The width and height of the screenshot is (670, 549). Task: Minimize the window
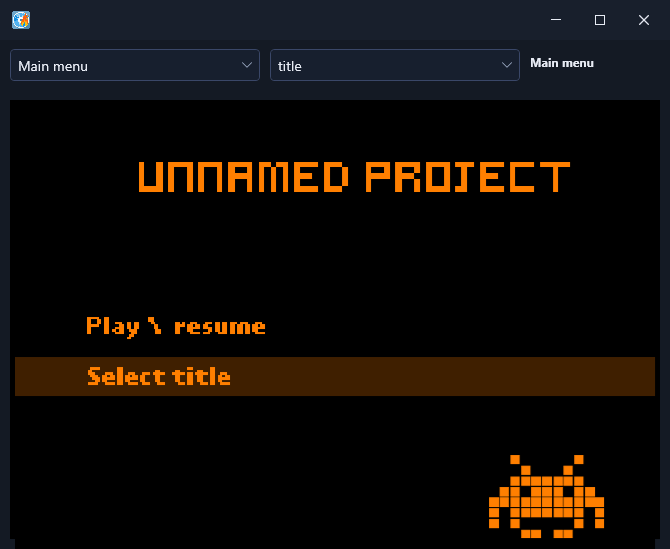[x=555, y=20]
